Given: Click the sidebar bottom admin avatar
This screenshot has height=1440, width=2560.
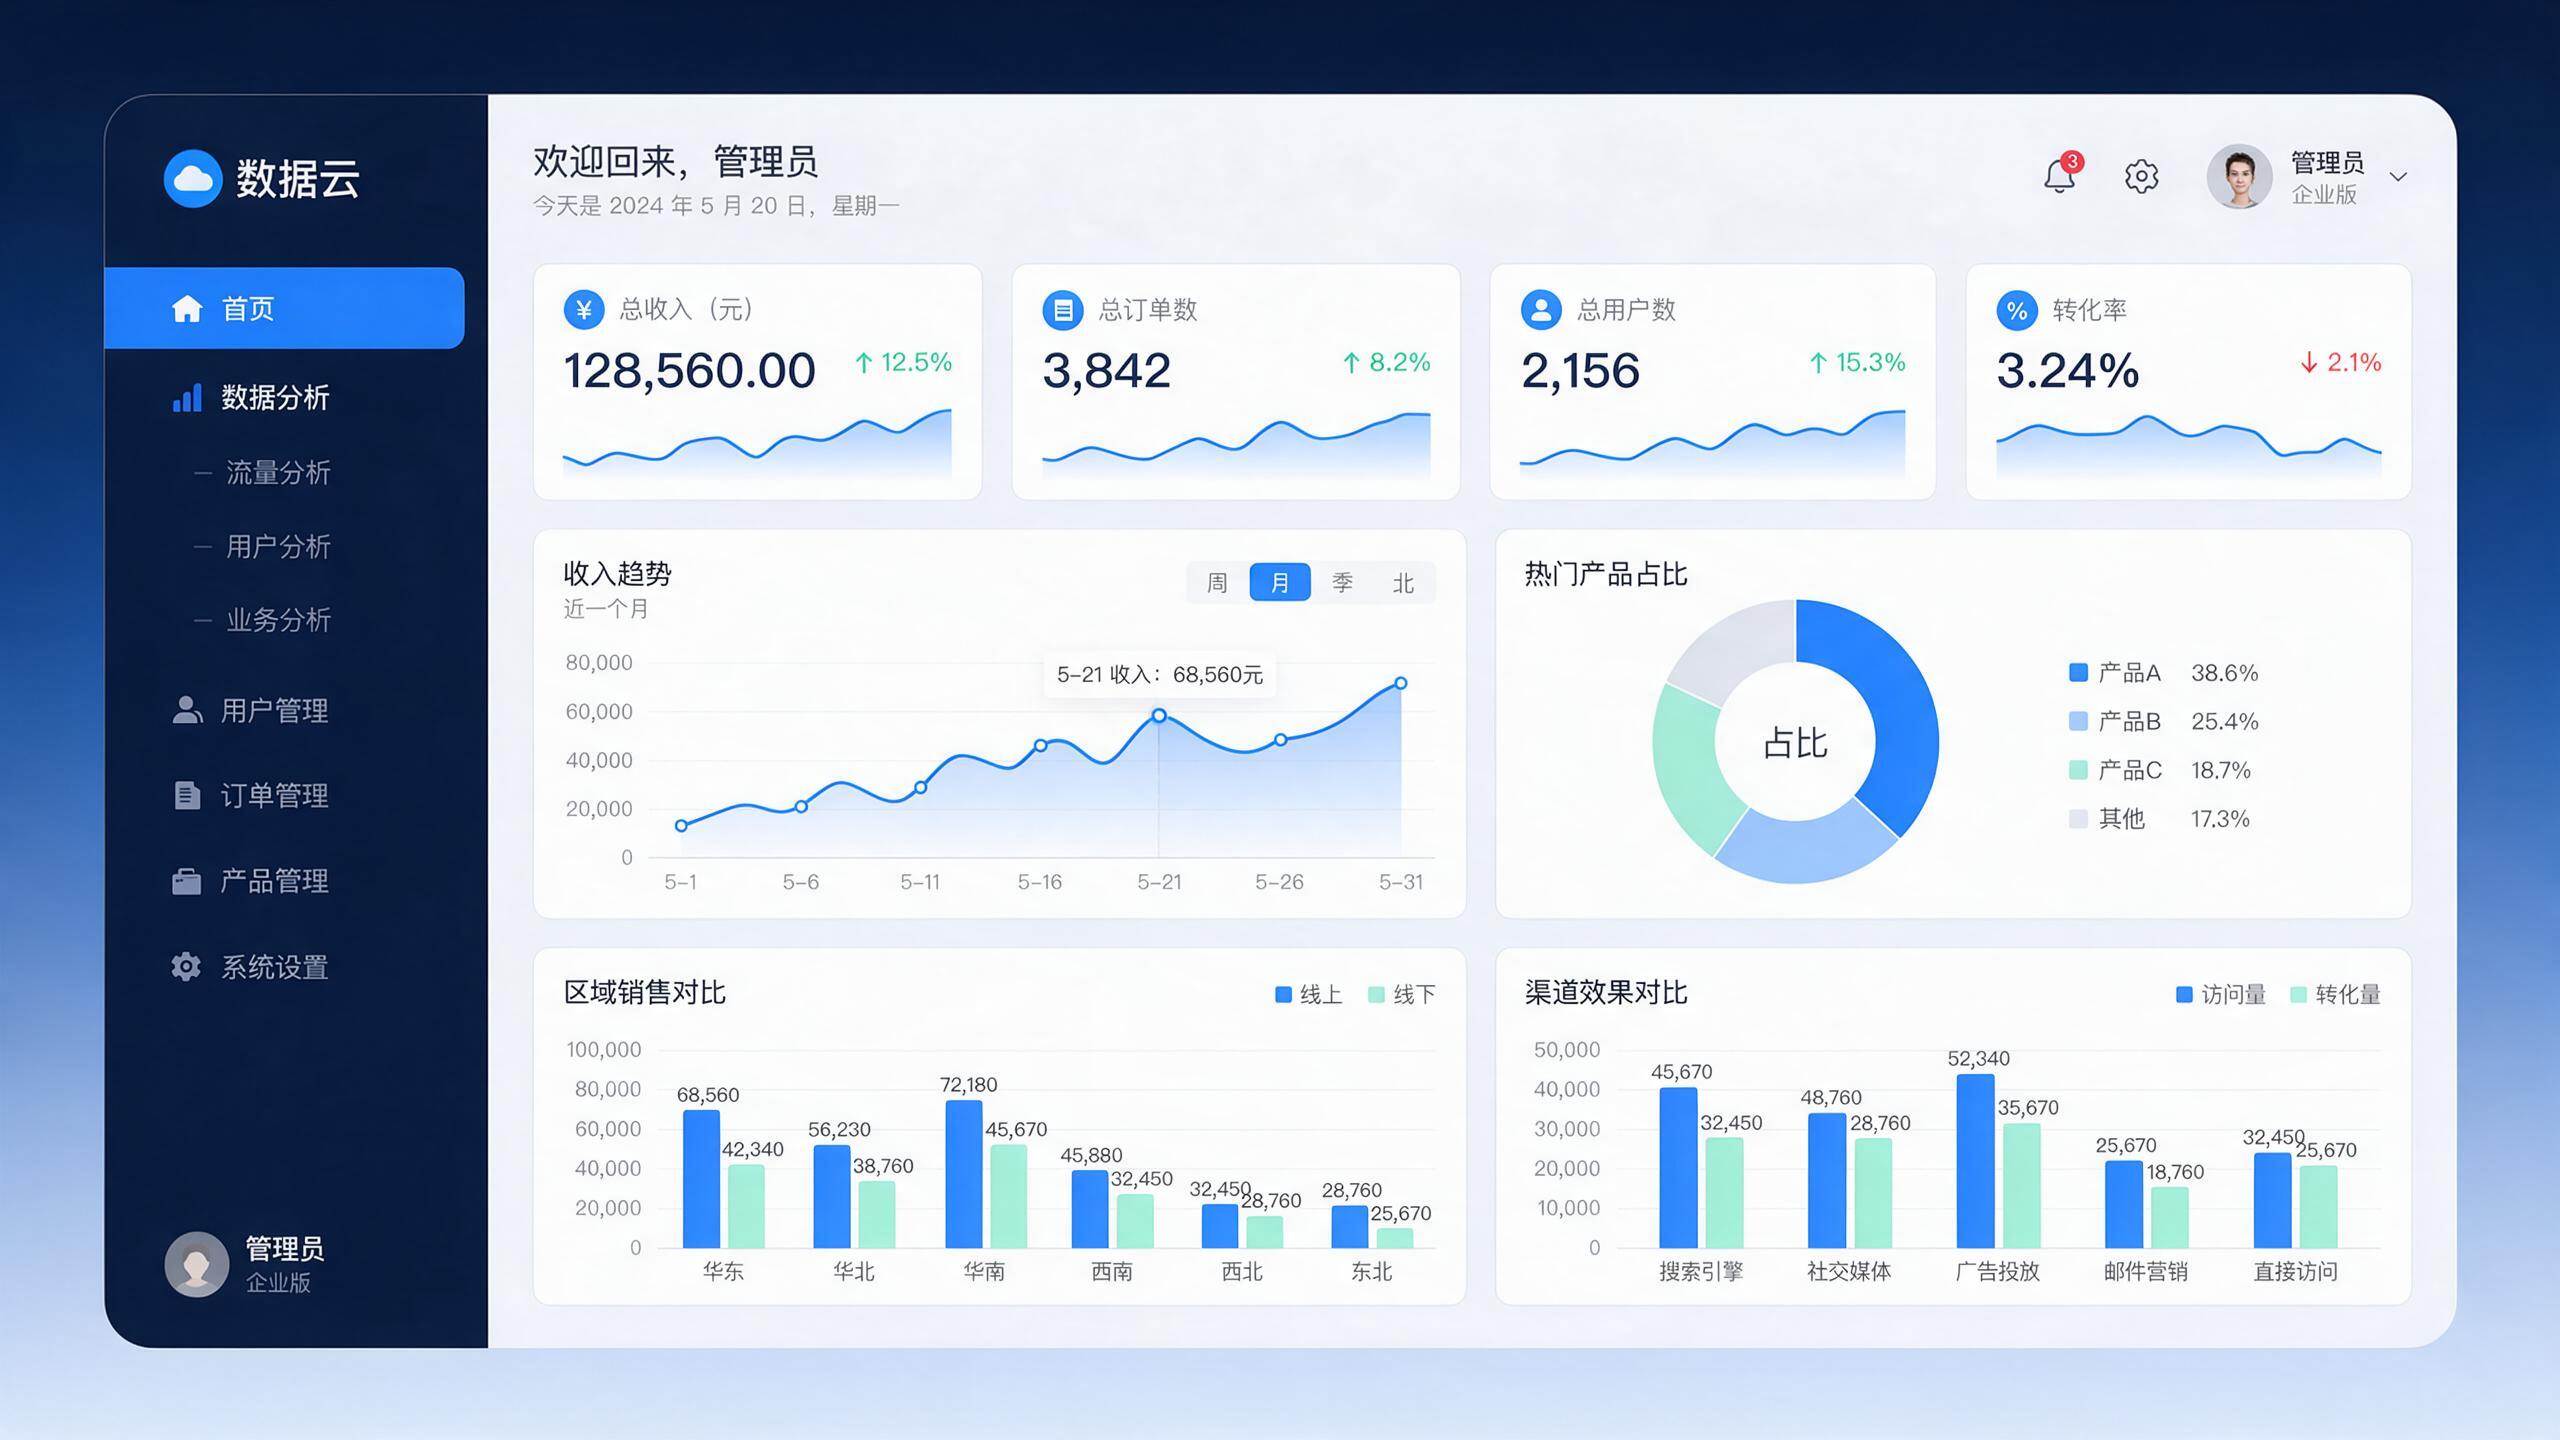Looking at the screenshot, I should [197, 1264].
